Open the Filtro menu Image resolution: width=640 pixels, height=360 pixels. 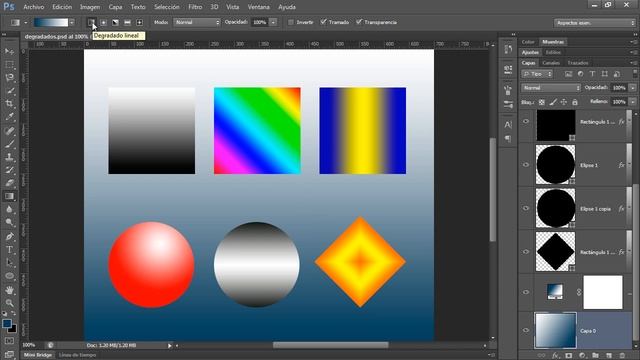click(195, 7)
